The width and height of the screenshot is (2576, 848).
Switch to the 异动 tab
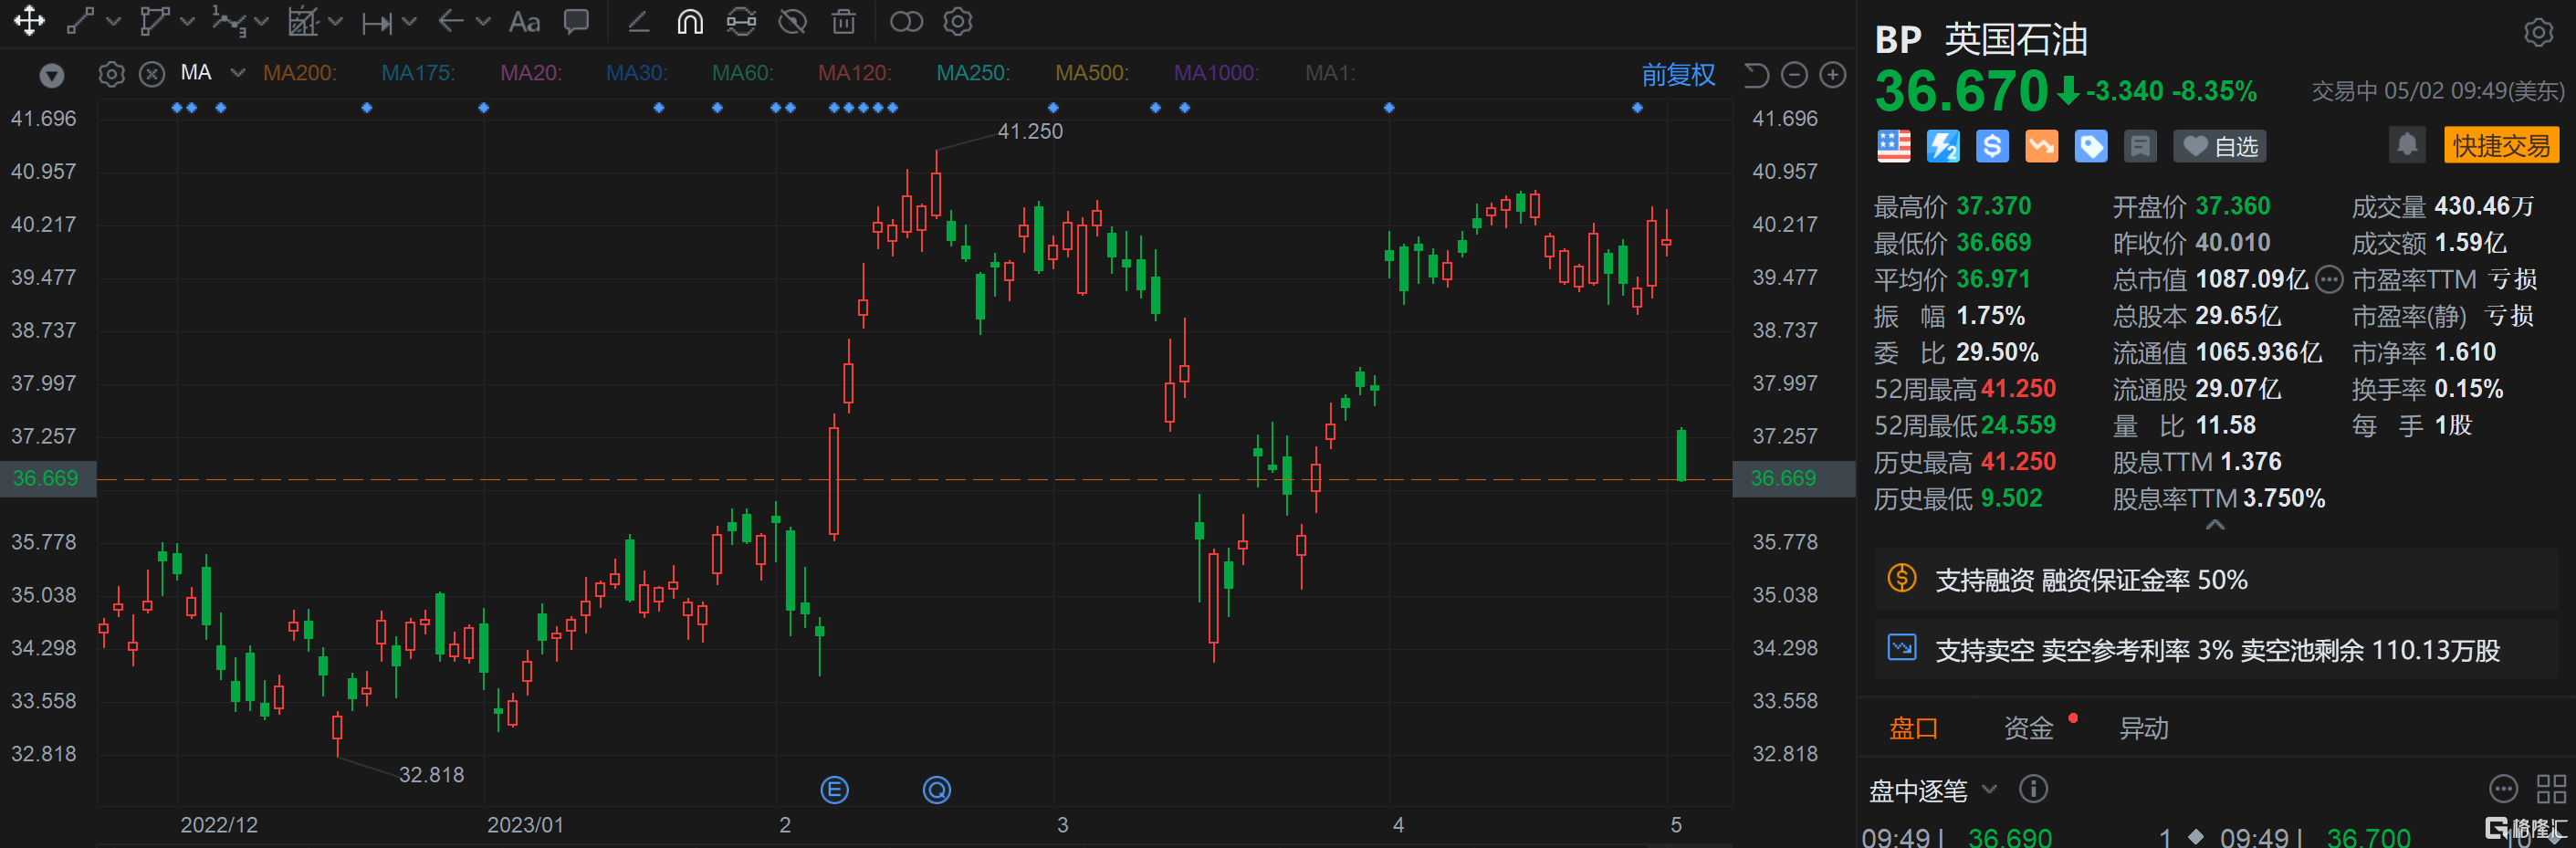(2143, 728)
